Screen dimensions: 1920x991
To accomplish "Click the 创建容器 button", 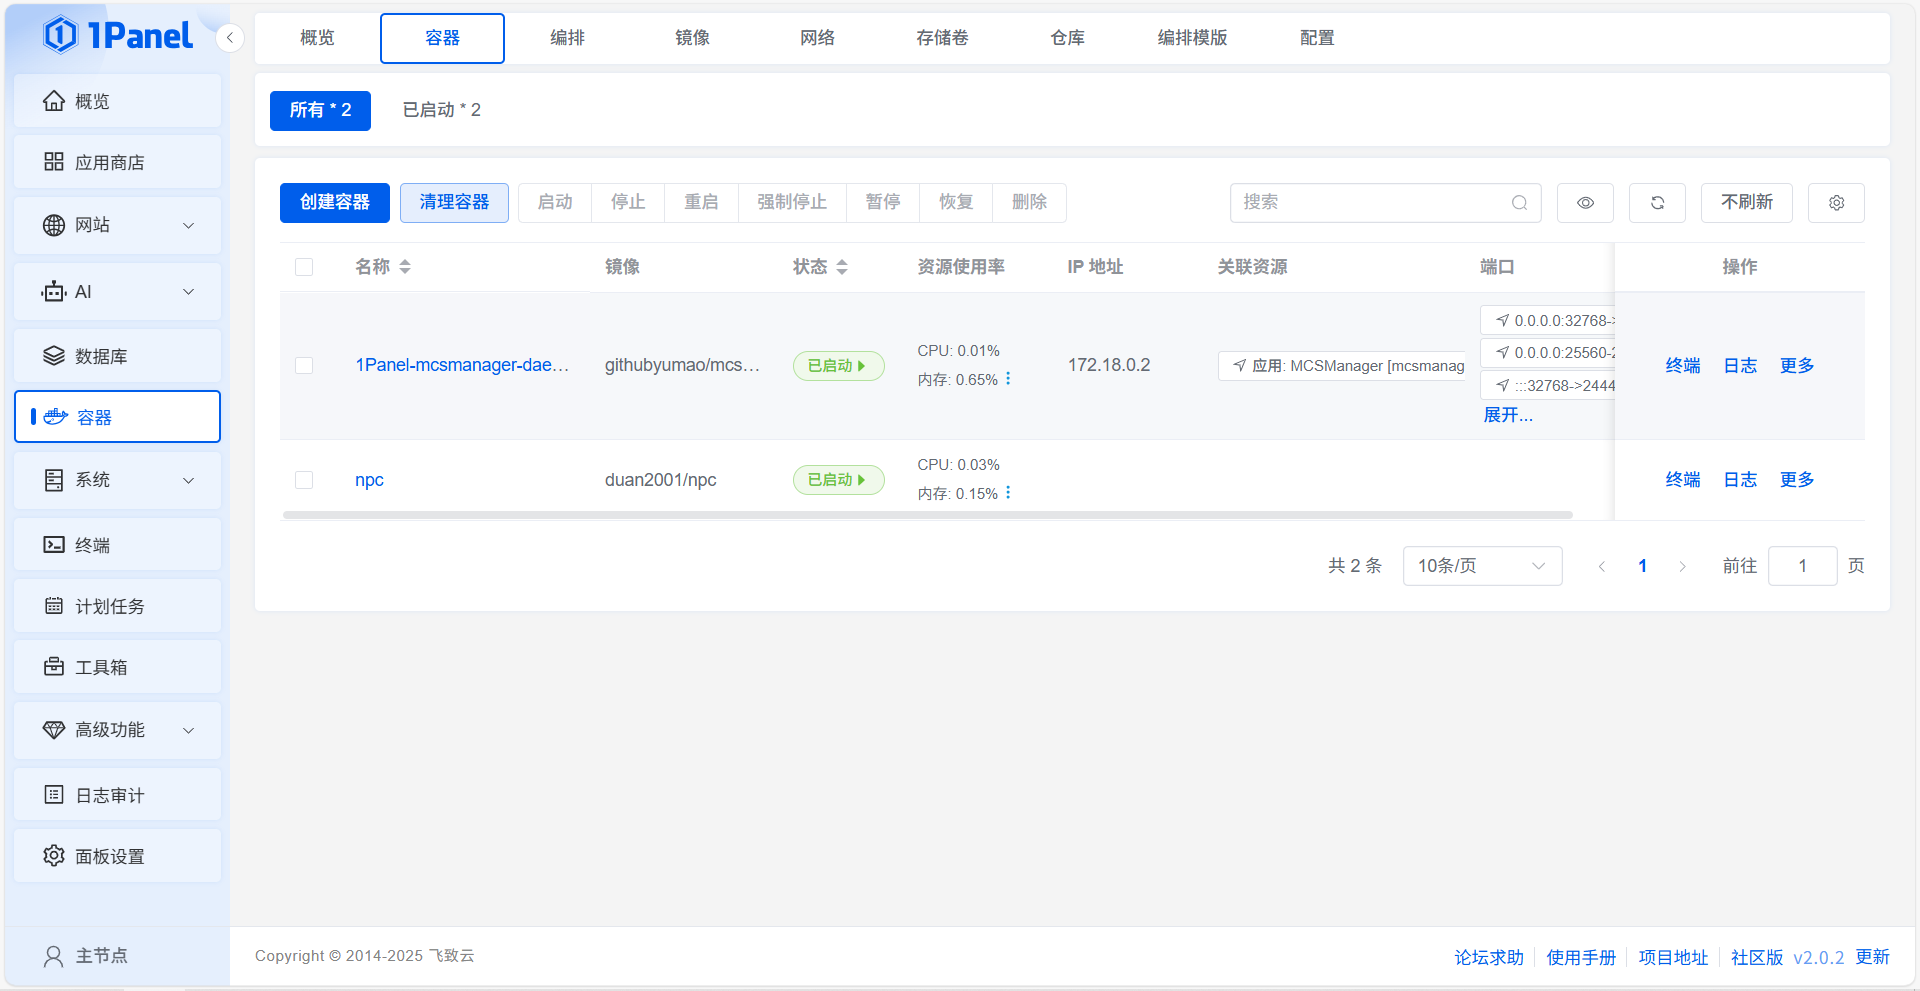I will (x=334, y=203).
